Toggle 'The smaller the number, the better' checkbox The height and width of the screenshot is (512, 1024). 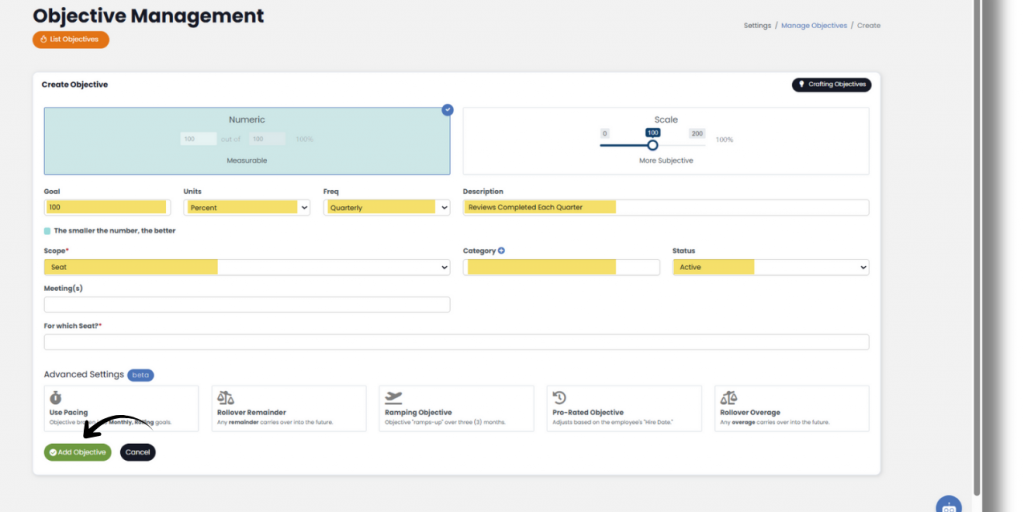[x=47, y=230]
